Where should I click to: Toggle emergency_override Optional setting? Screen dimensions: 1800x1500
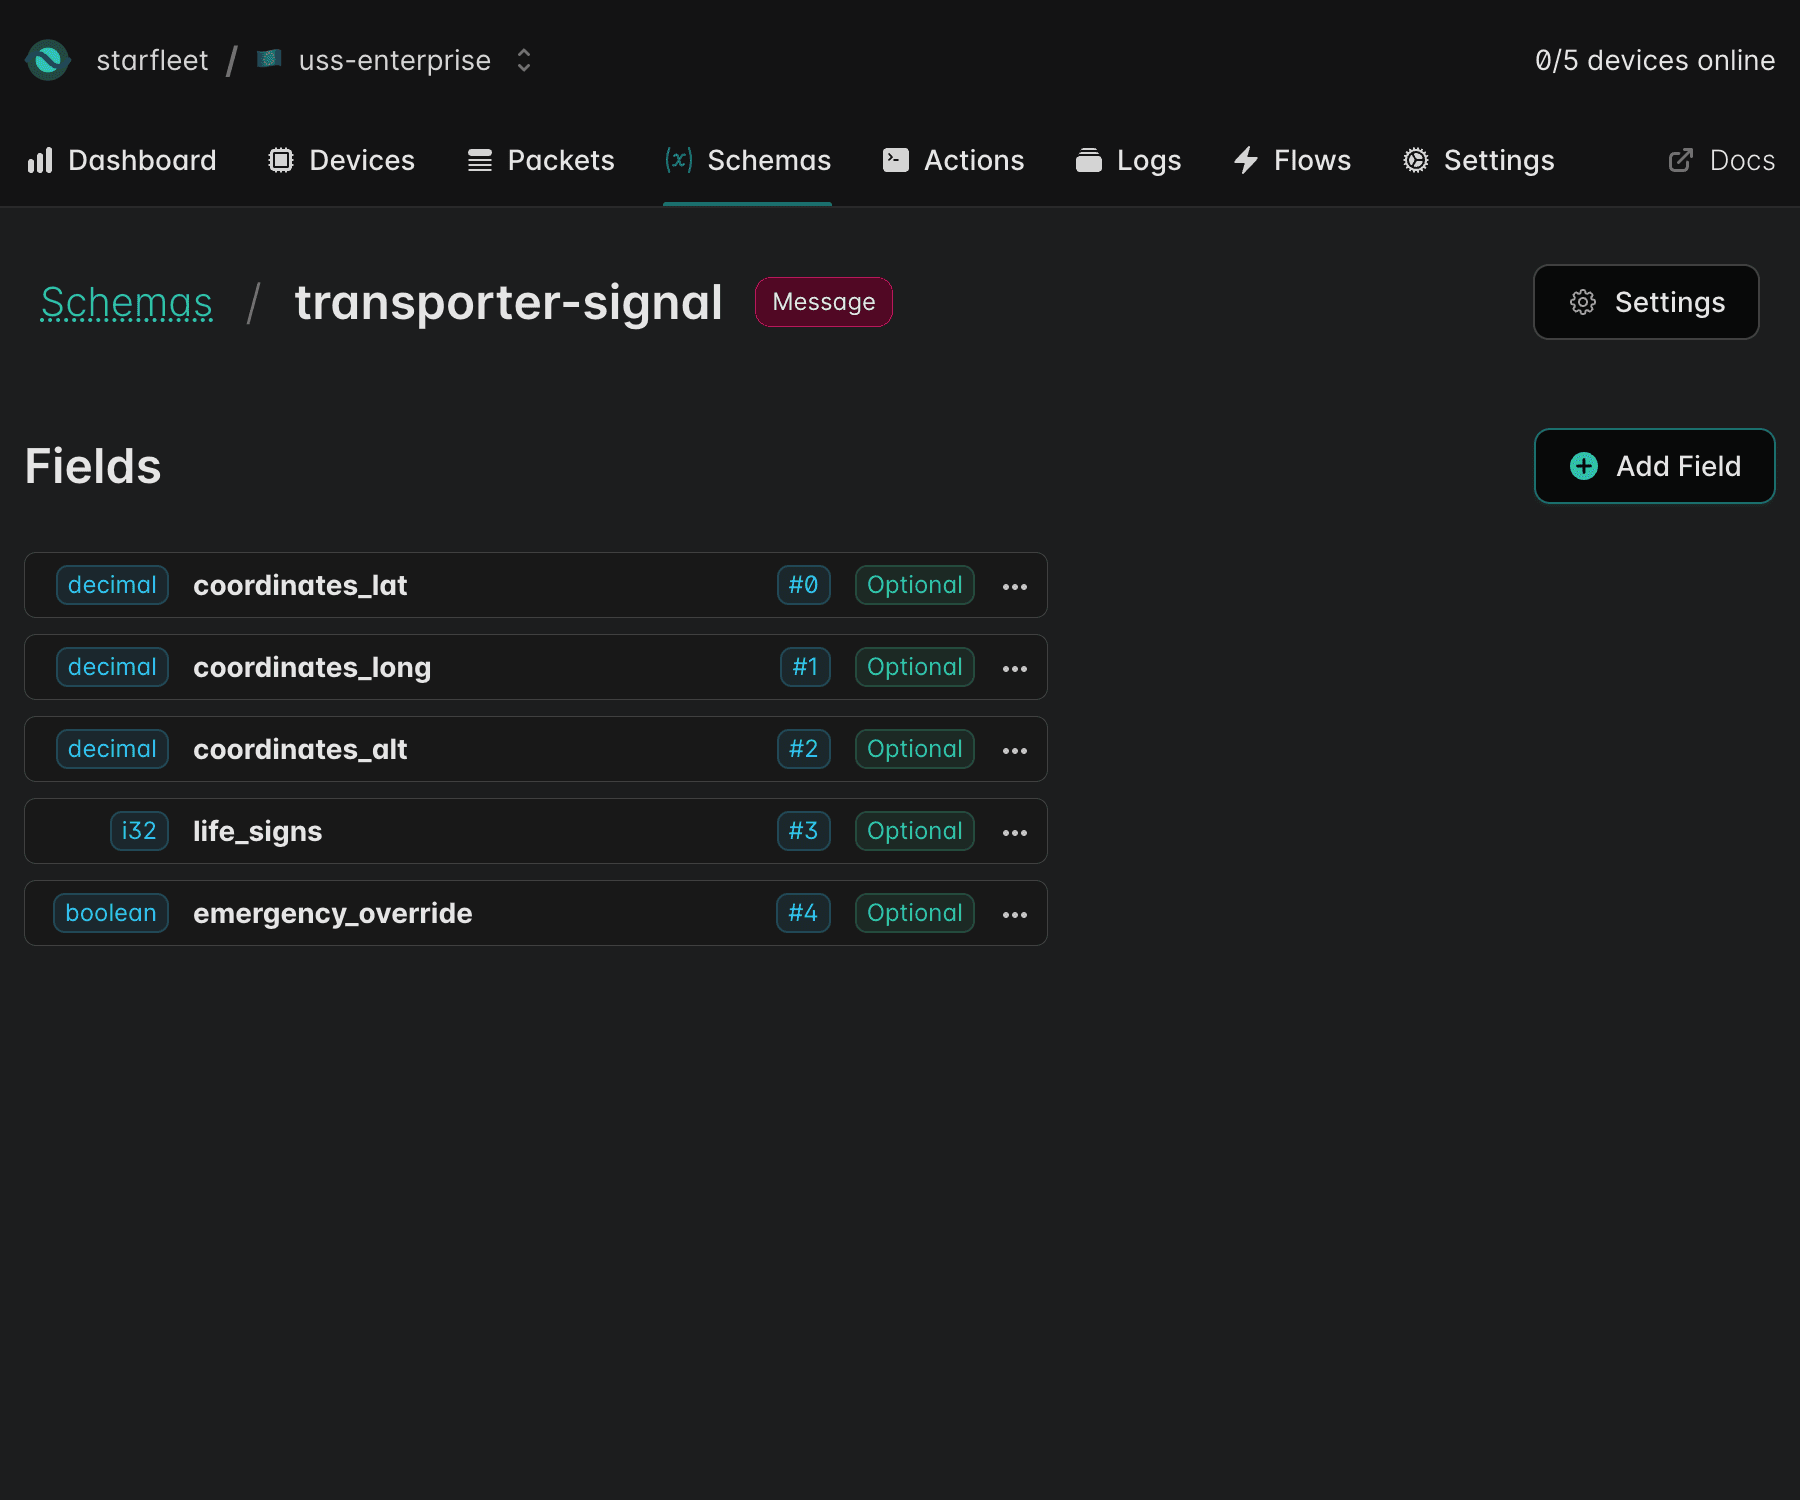point(913,913)
